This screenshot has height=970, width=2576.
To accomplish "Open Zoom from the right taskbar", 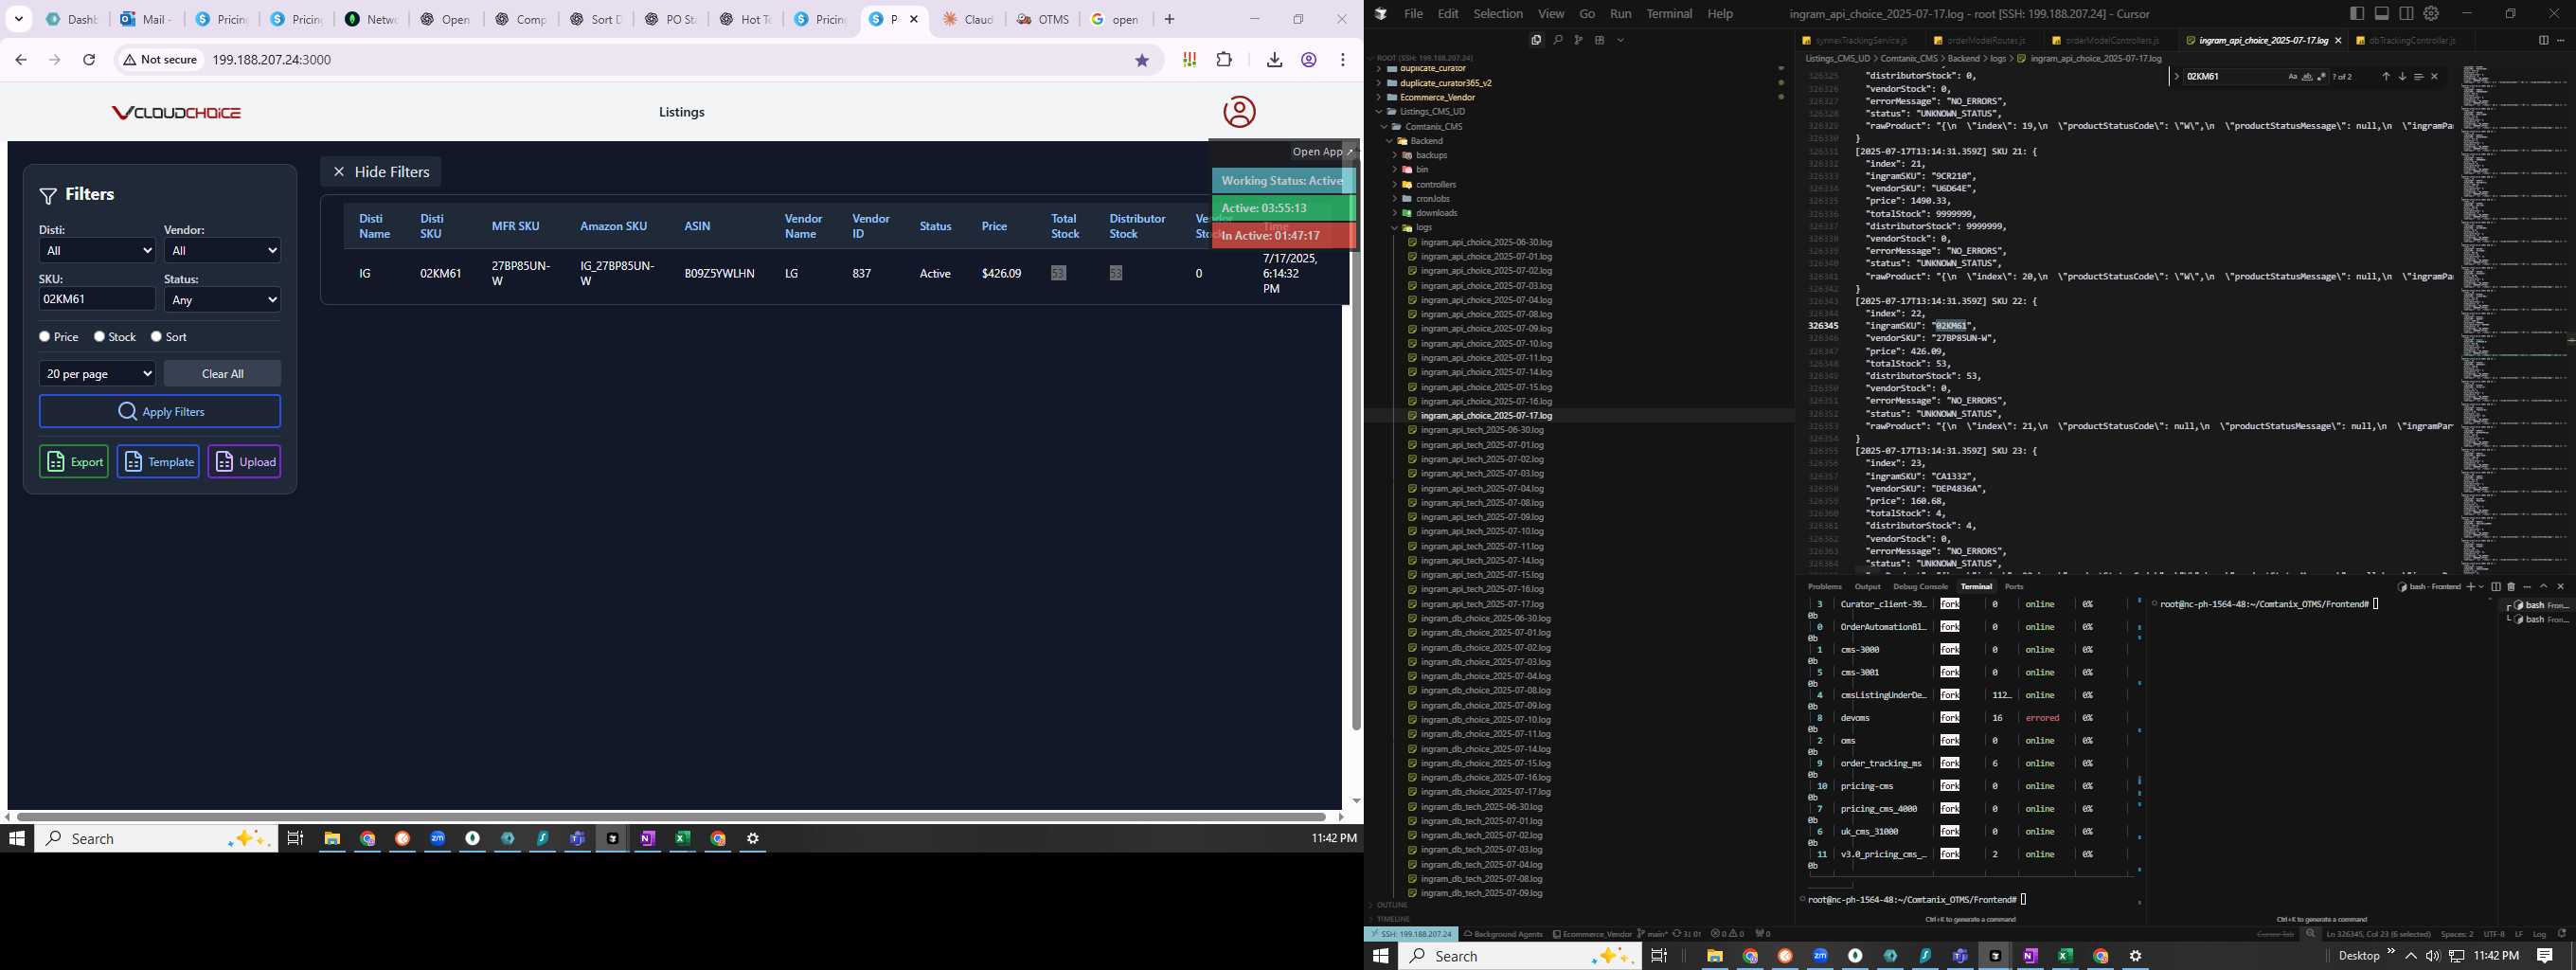I will click(x=1820, y=956).
